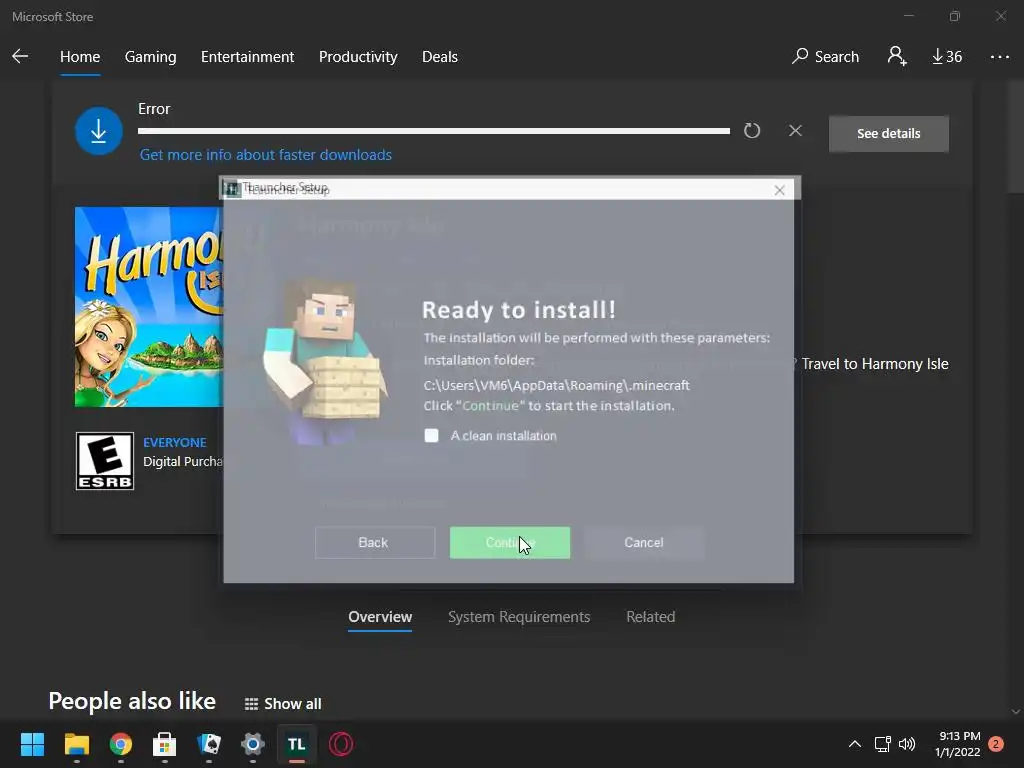Open the volume control tray icon
The width and height of the screenshot is (1024, 768).
(907, 744)
